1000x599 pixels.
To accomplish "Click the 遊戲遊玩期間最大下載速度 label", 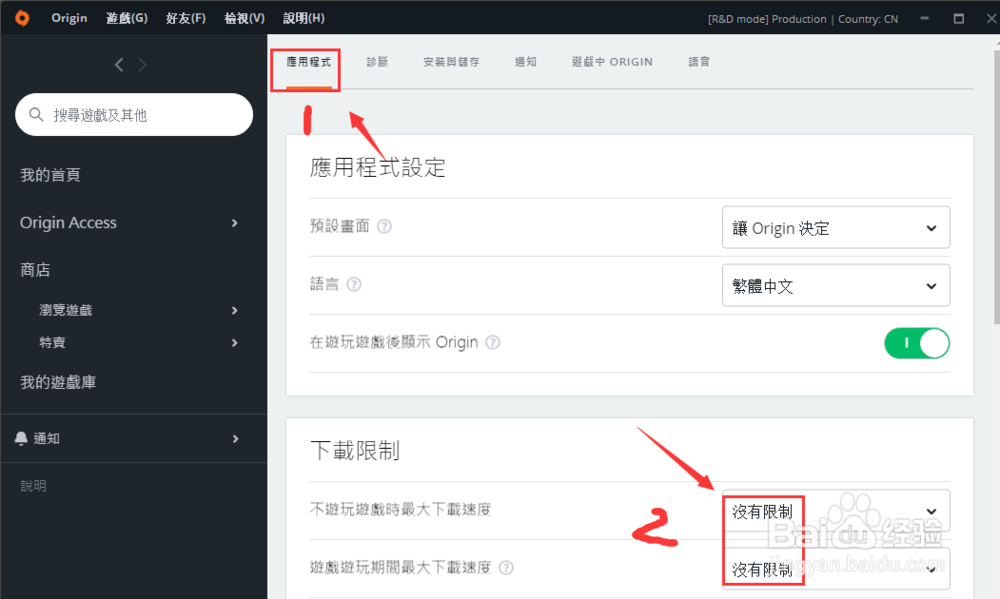I will [x=401, y=567].
